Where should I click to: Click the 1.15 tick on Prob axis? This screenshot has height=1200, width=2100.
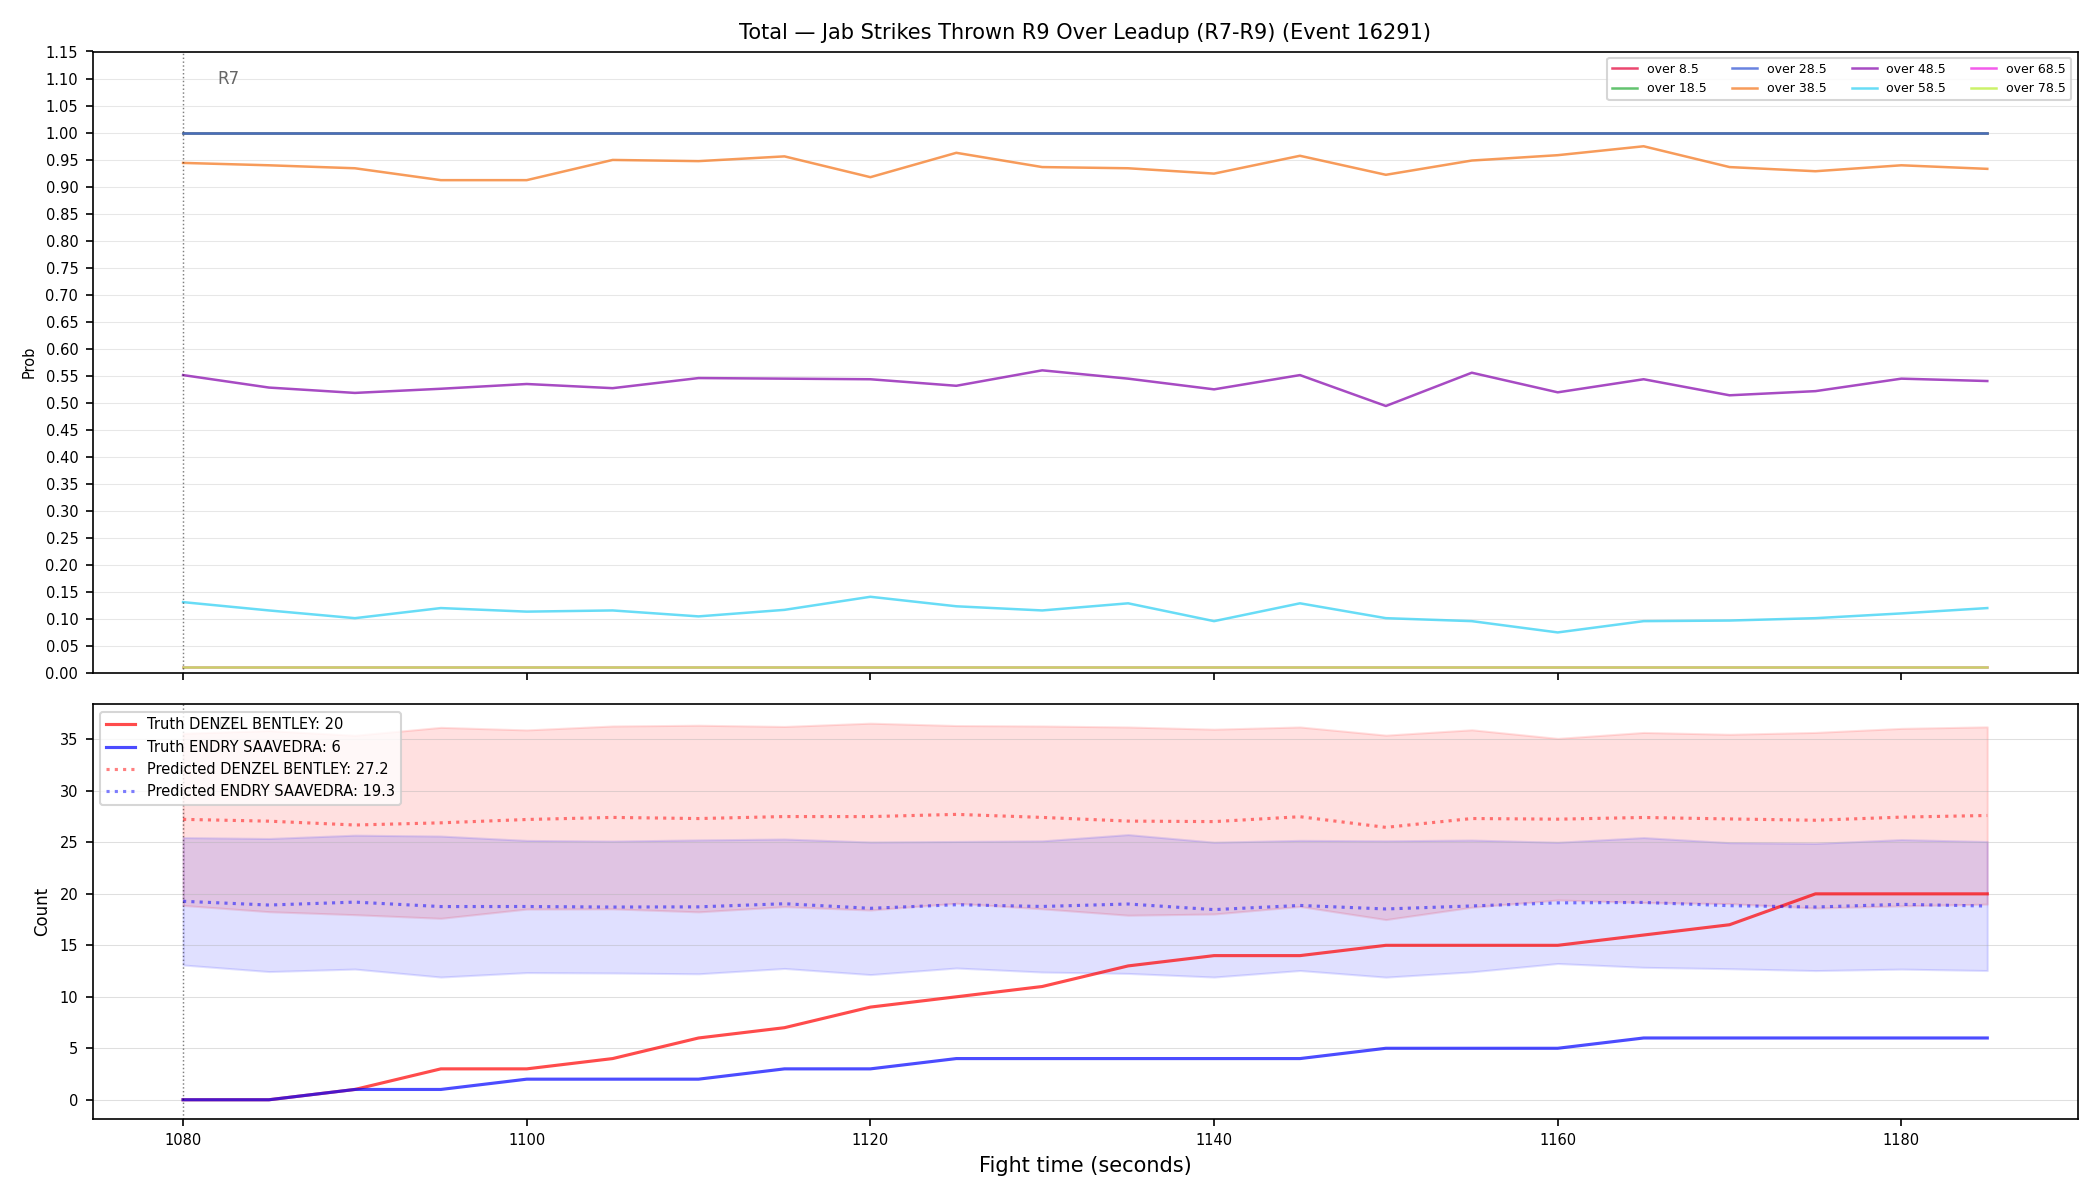[x=62, y=52]
